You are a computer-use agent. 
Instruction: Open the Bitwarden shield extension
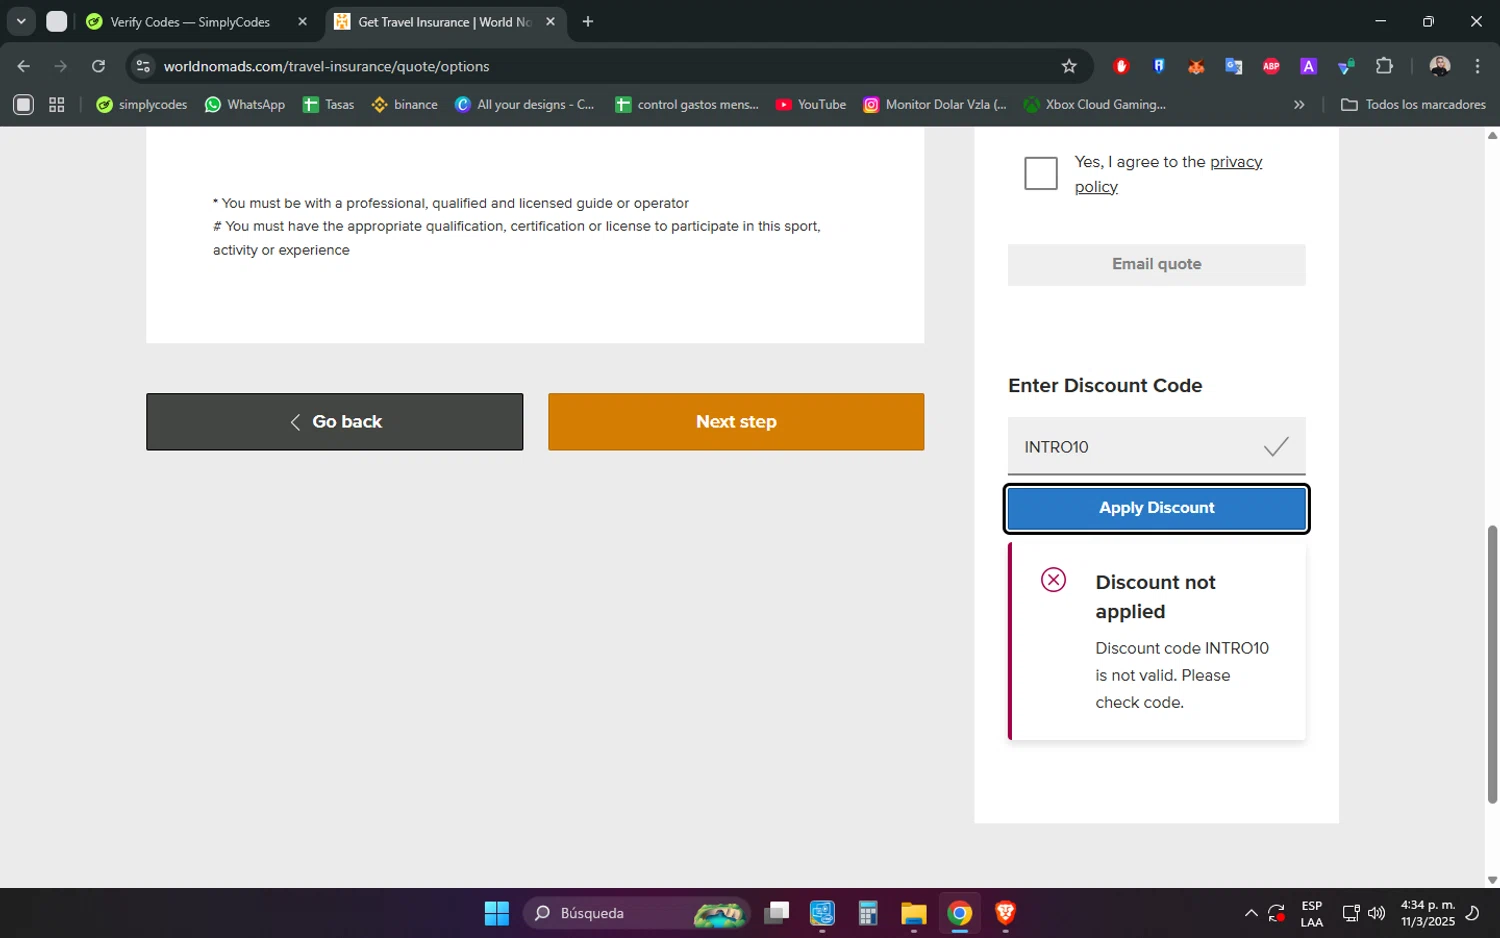click(1159, 66)
